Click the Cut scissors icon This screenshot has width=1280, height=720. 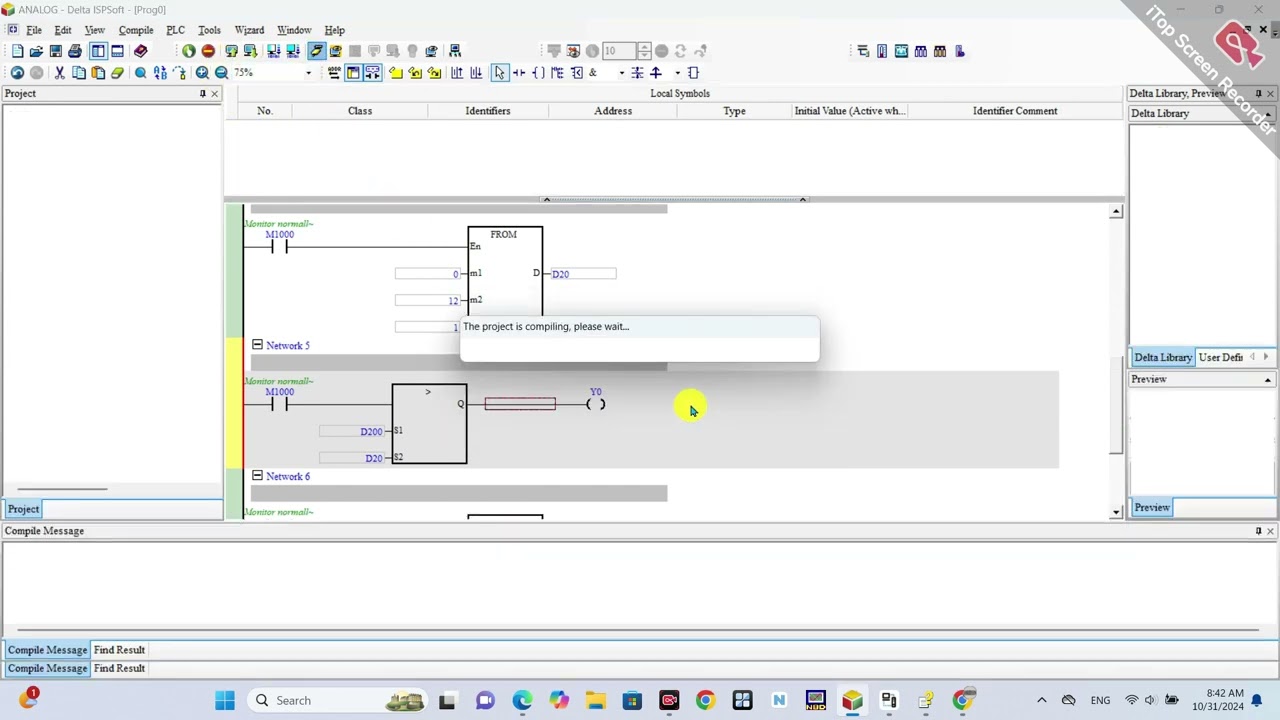tap(59, 73)
